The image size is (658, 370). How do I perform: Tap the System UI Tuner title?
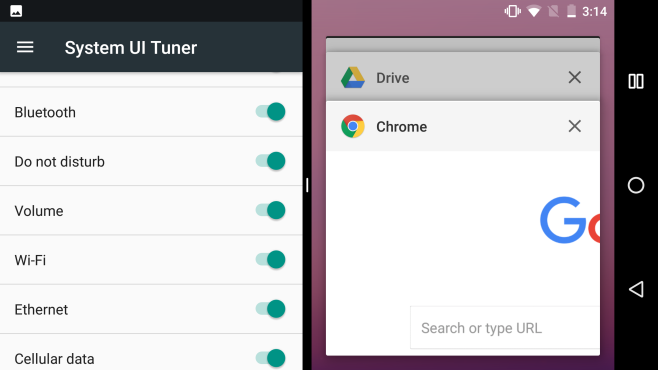[131, 47]
